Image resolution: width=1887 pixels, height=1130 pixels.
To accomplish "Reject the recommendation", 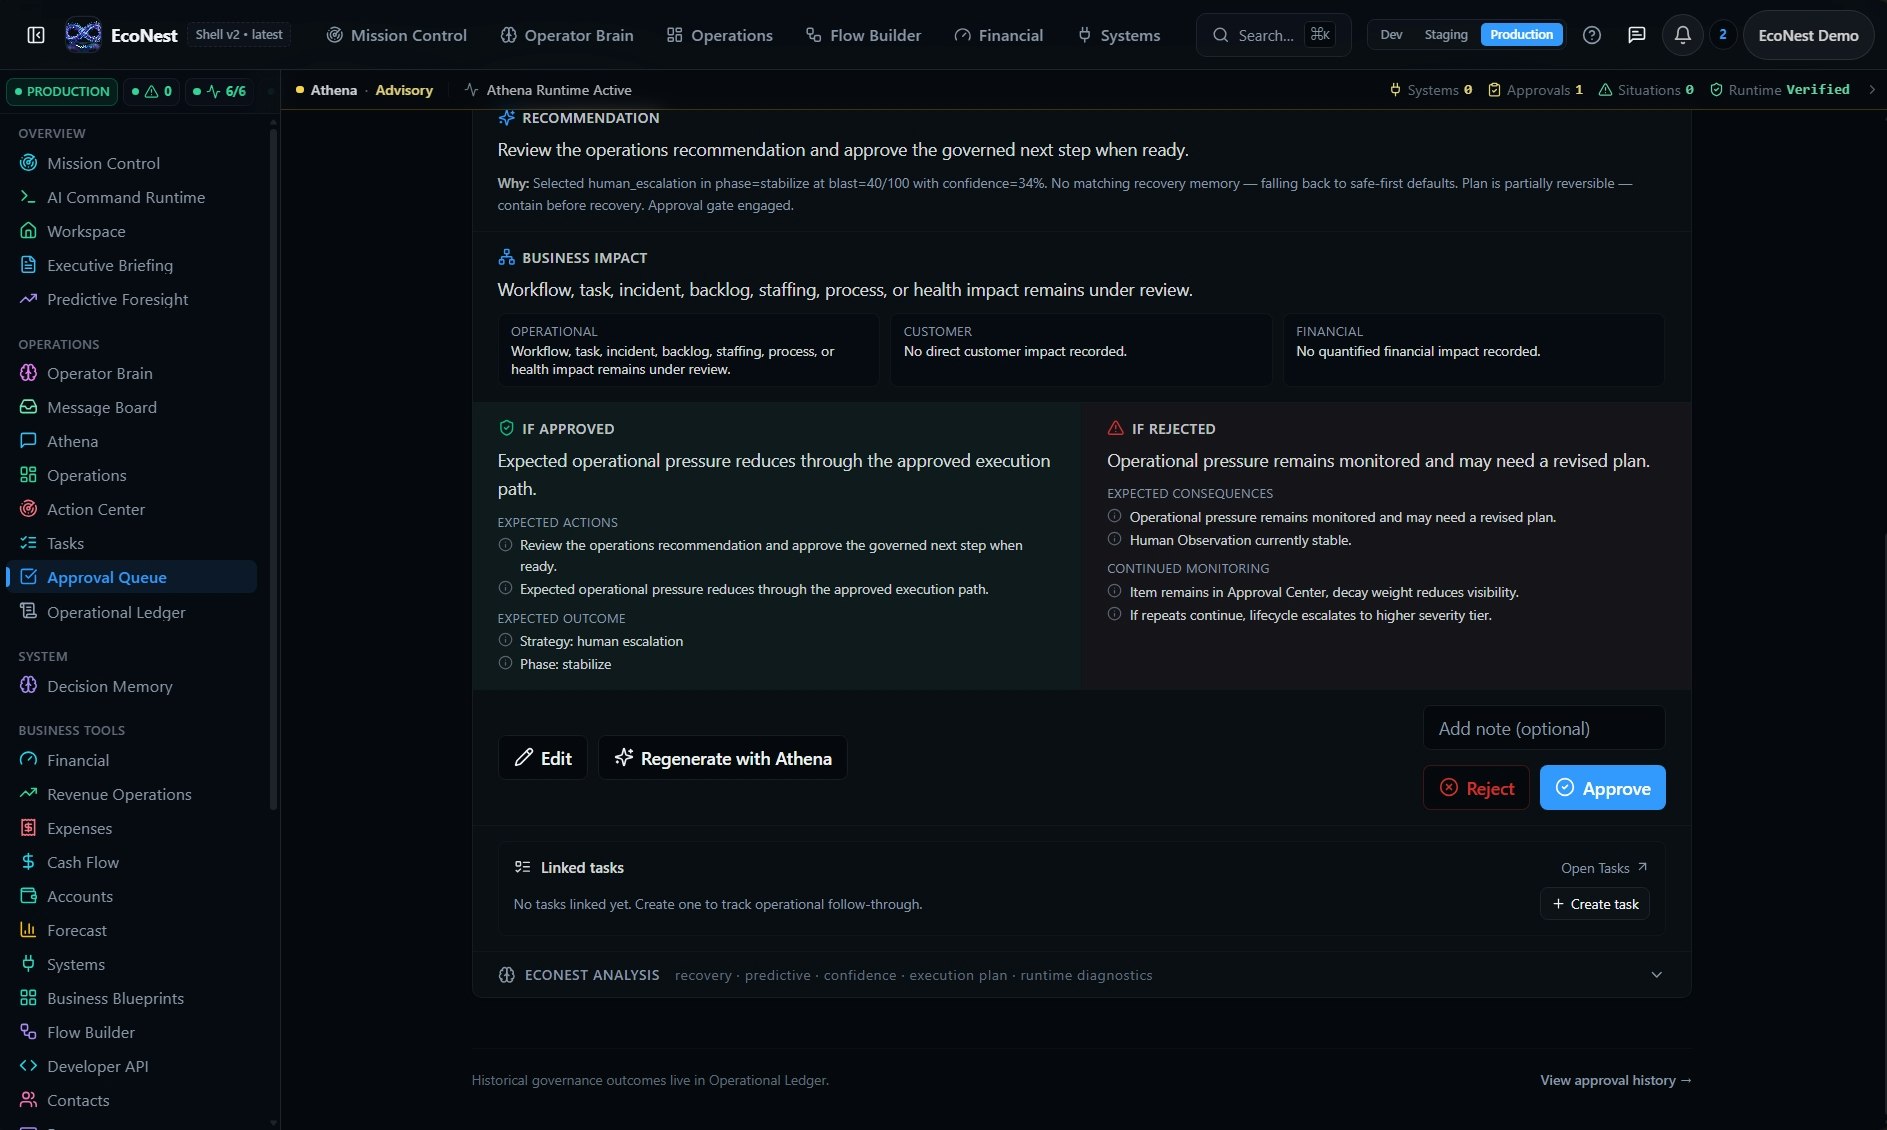I will tap(1476, 788).
